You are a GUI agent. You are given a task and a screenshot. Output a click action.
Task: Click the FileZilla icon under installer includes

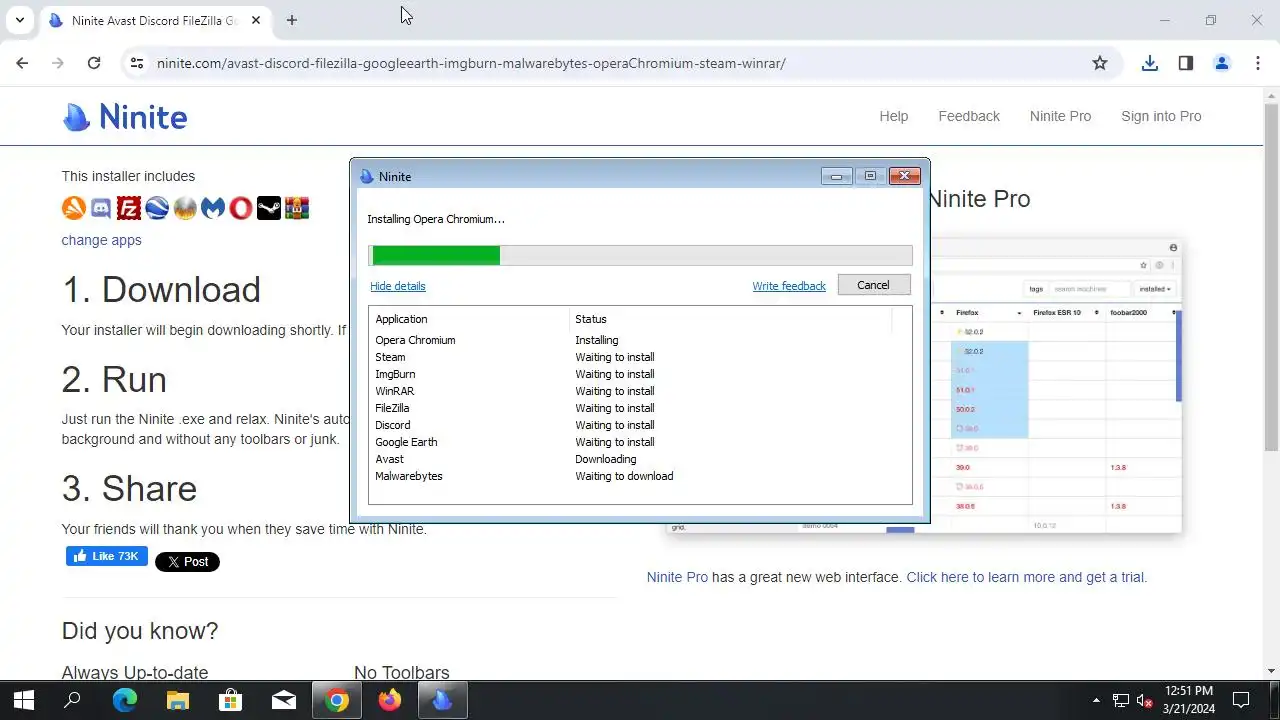tap(129, 208)
